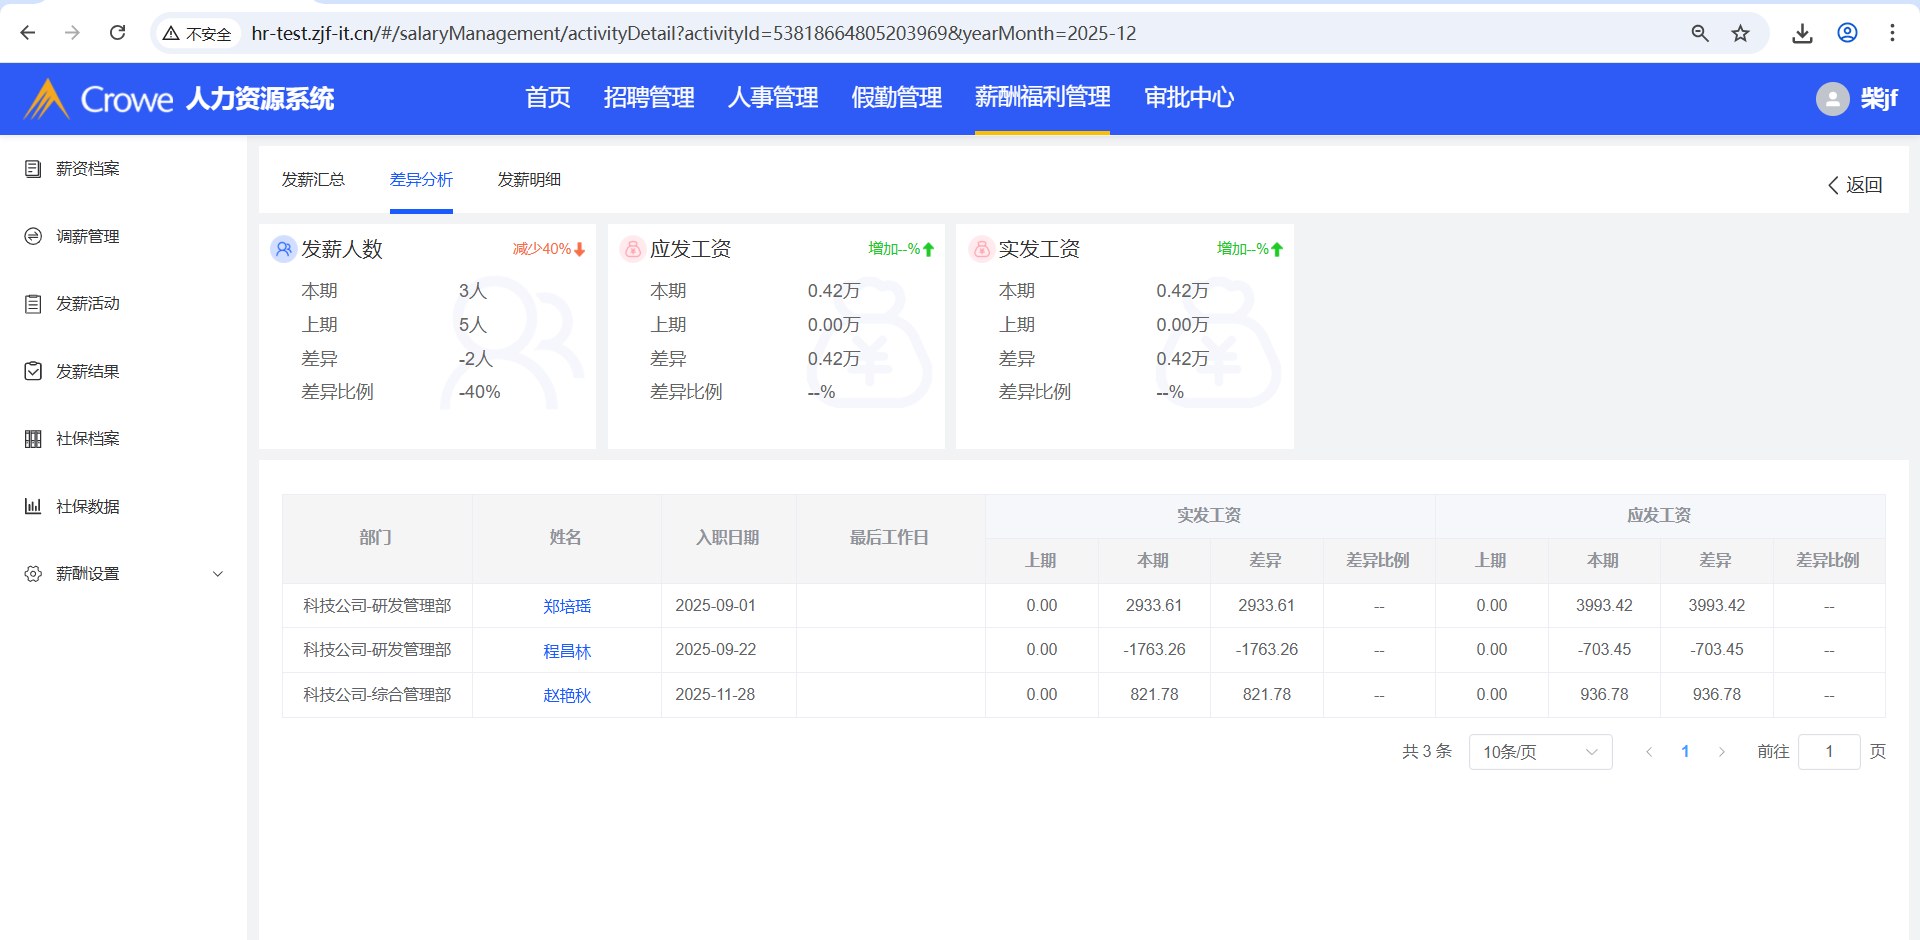Expand the 薪酬设置 sidebar menu

[218, 574]
